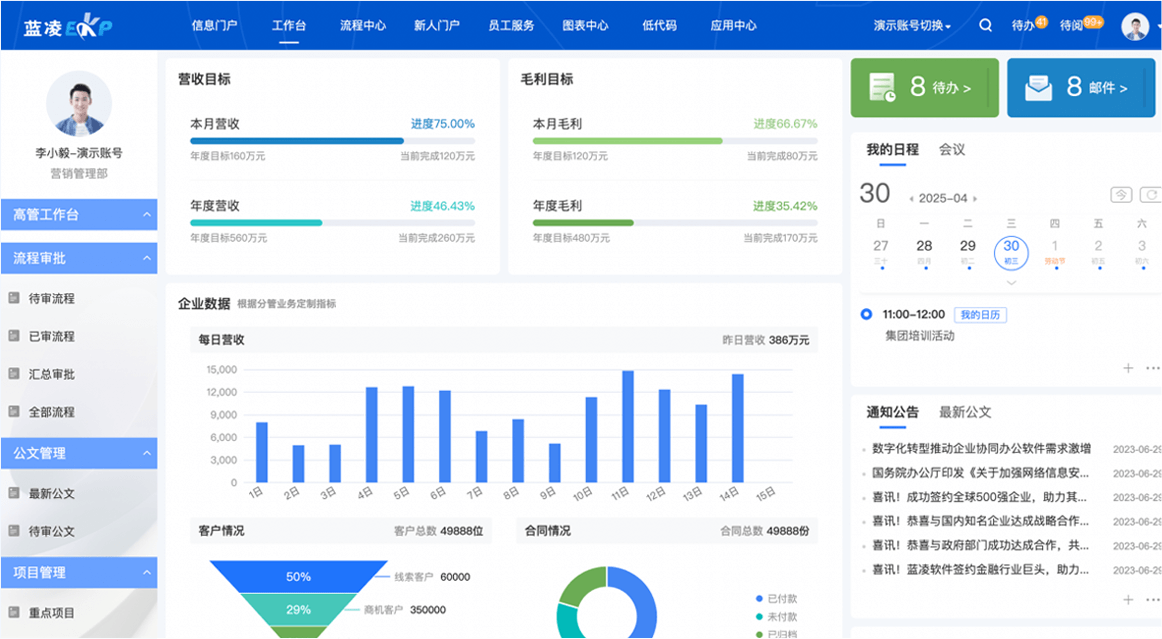
Task: Expand calendar with chevron below date 30
Action: [x=1011, y=283]
